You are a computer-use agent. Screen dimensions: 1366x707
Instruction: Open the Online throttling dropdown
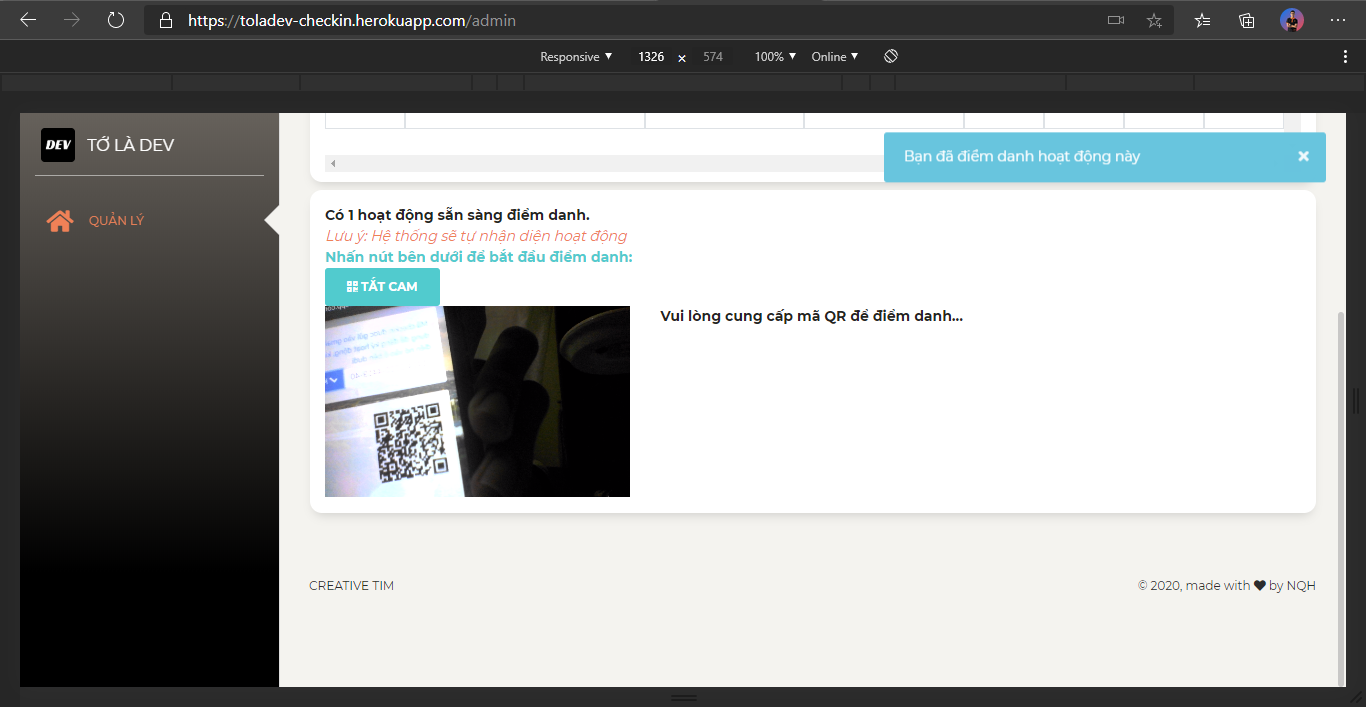tap(835, 57)
